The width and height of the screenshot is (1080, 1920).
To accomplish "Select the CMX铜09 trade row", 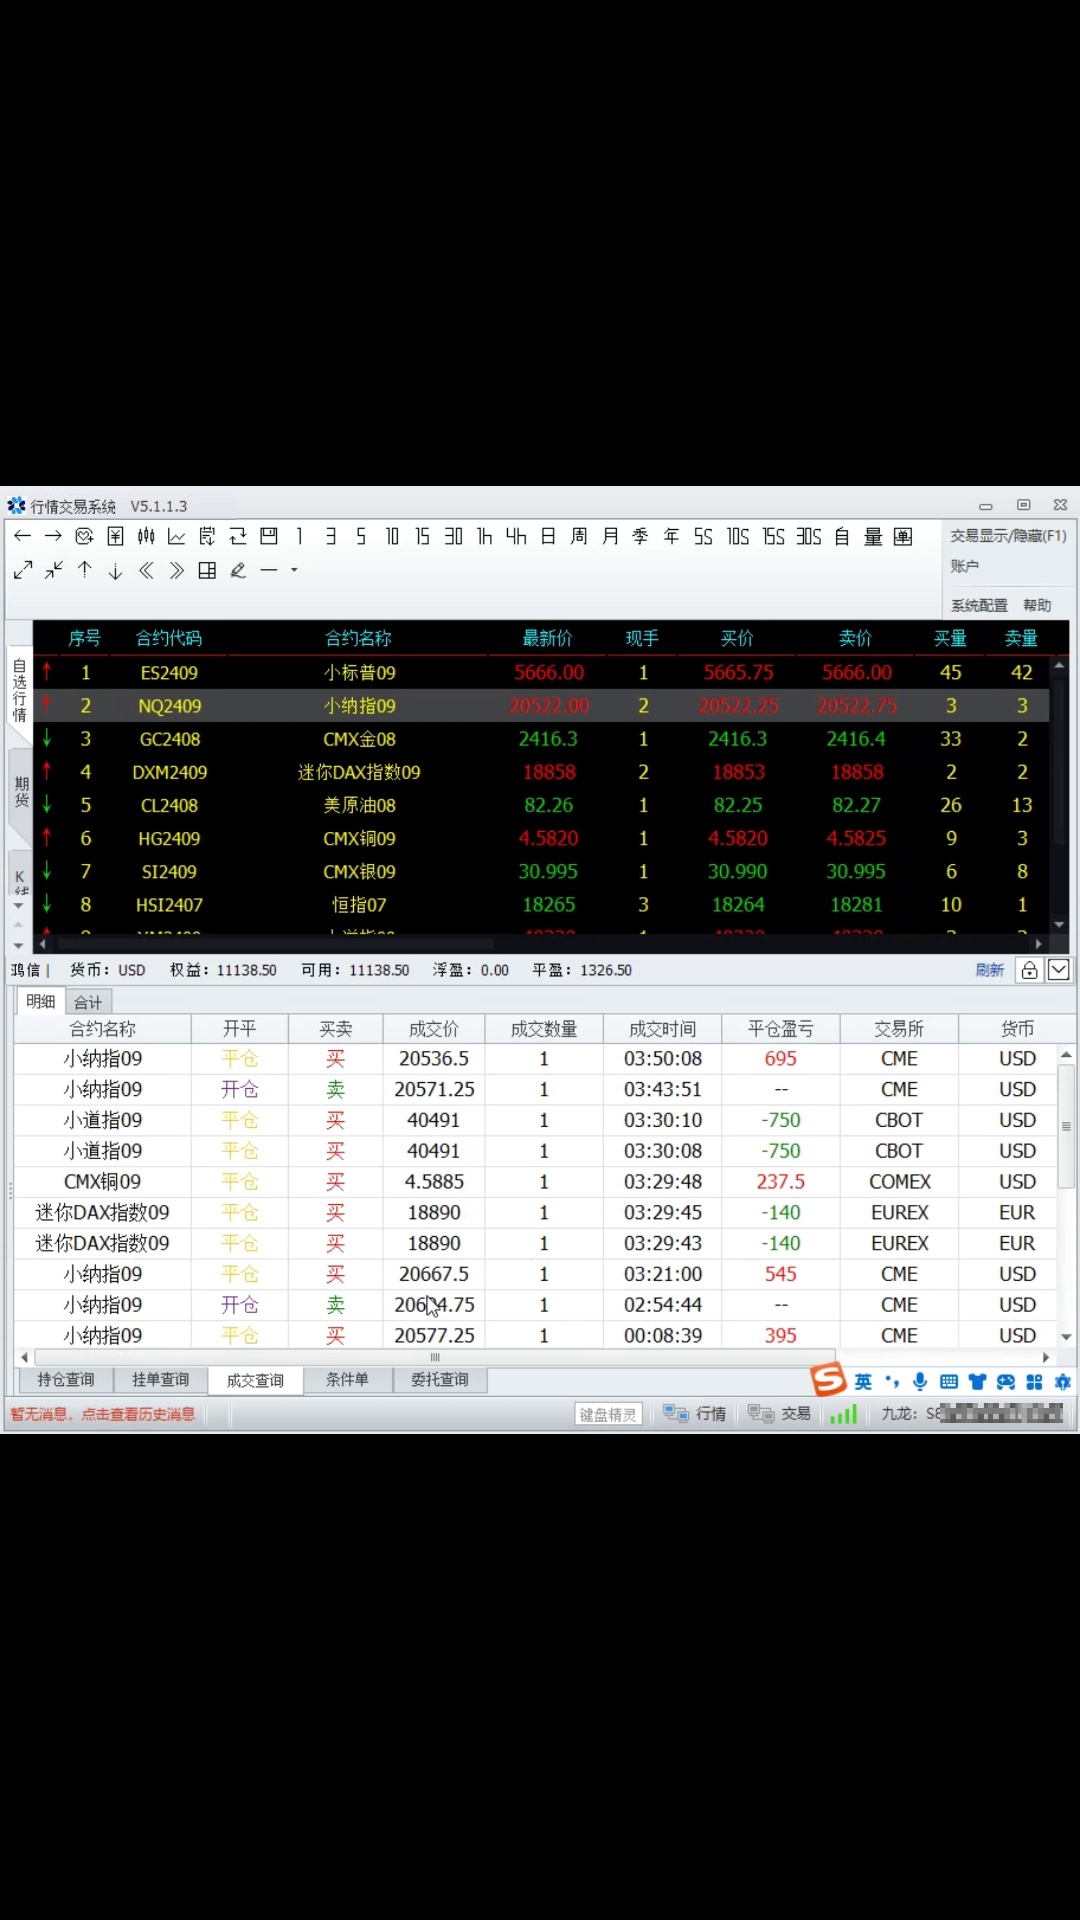I will point(535,1182).
